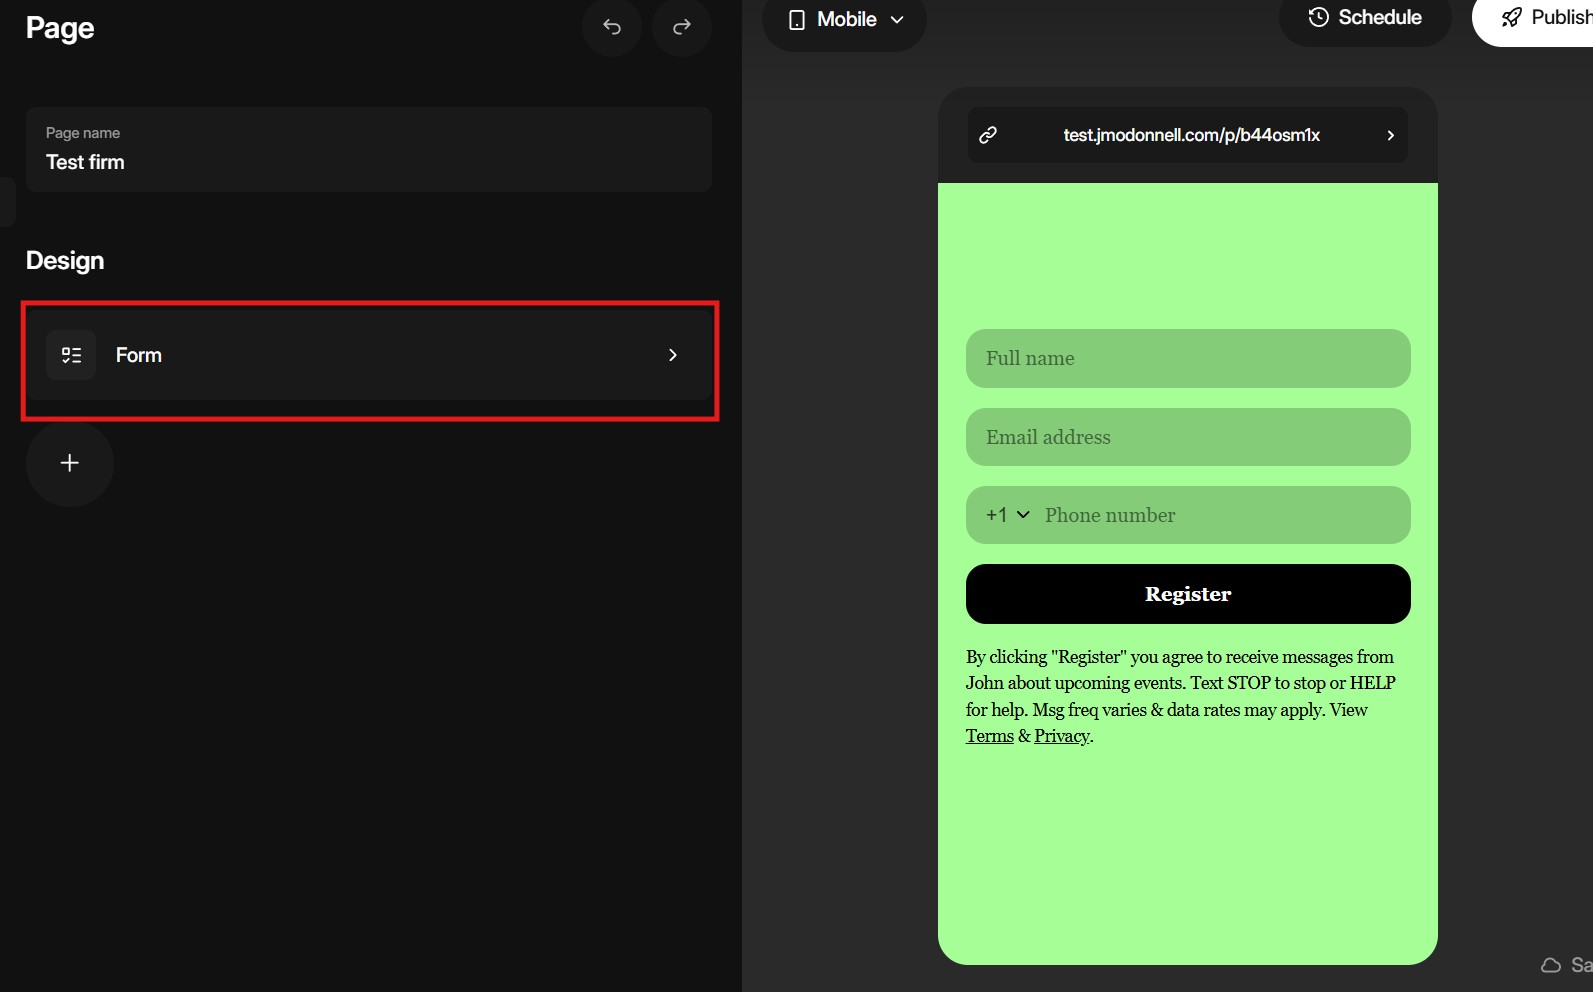1593x992 pixels.
Task: Click the undo arrow icon
Action: [x=612, y=27]
